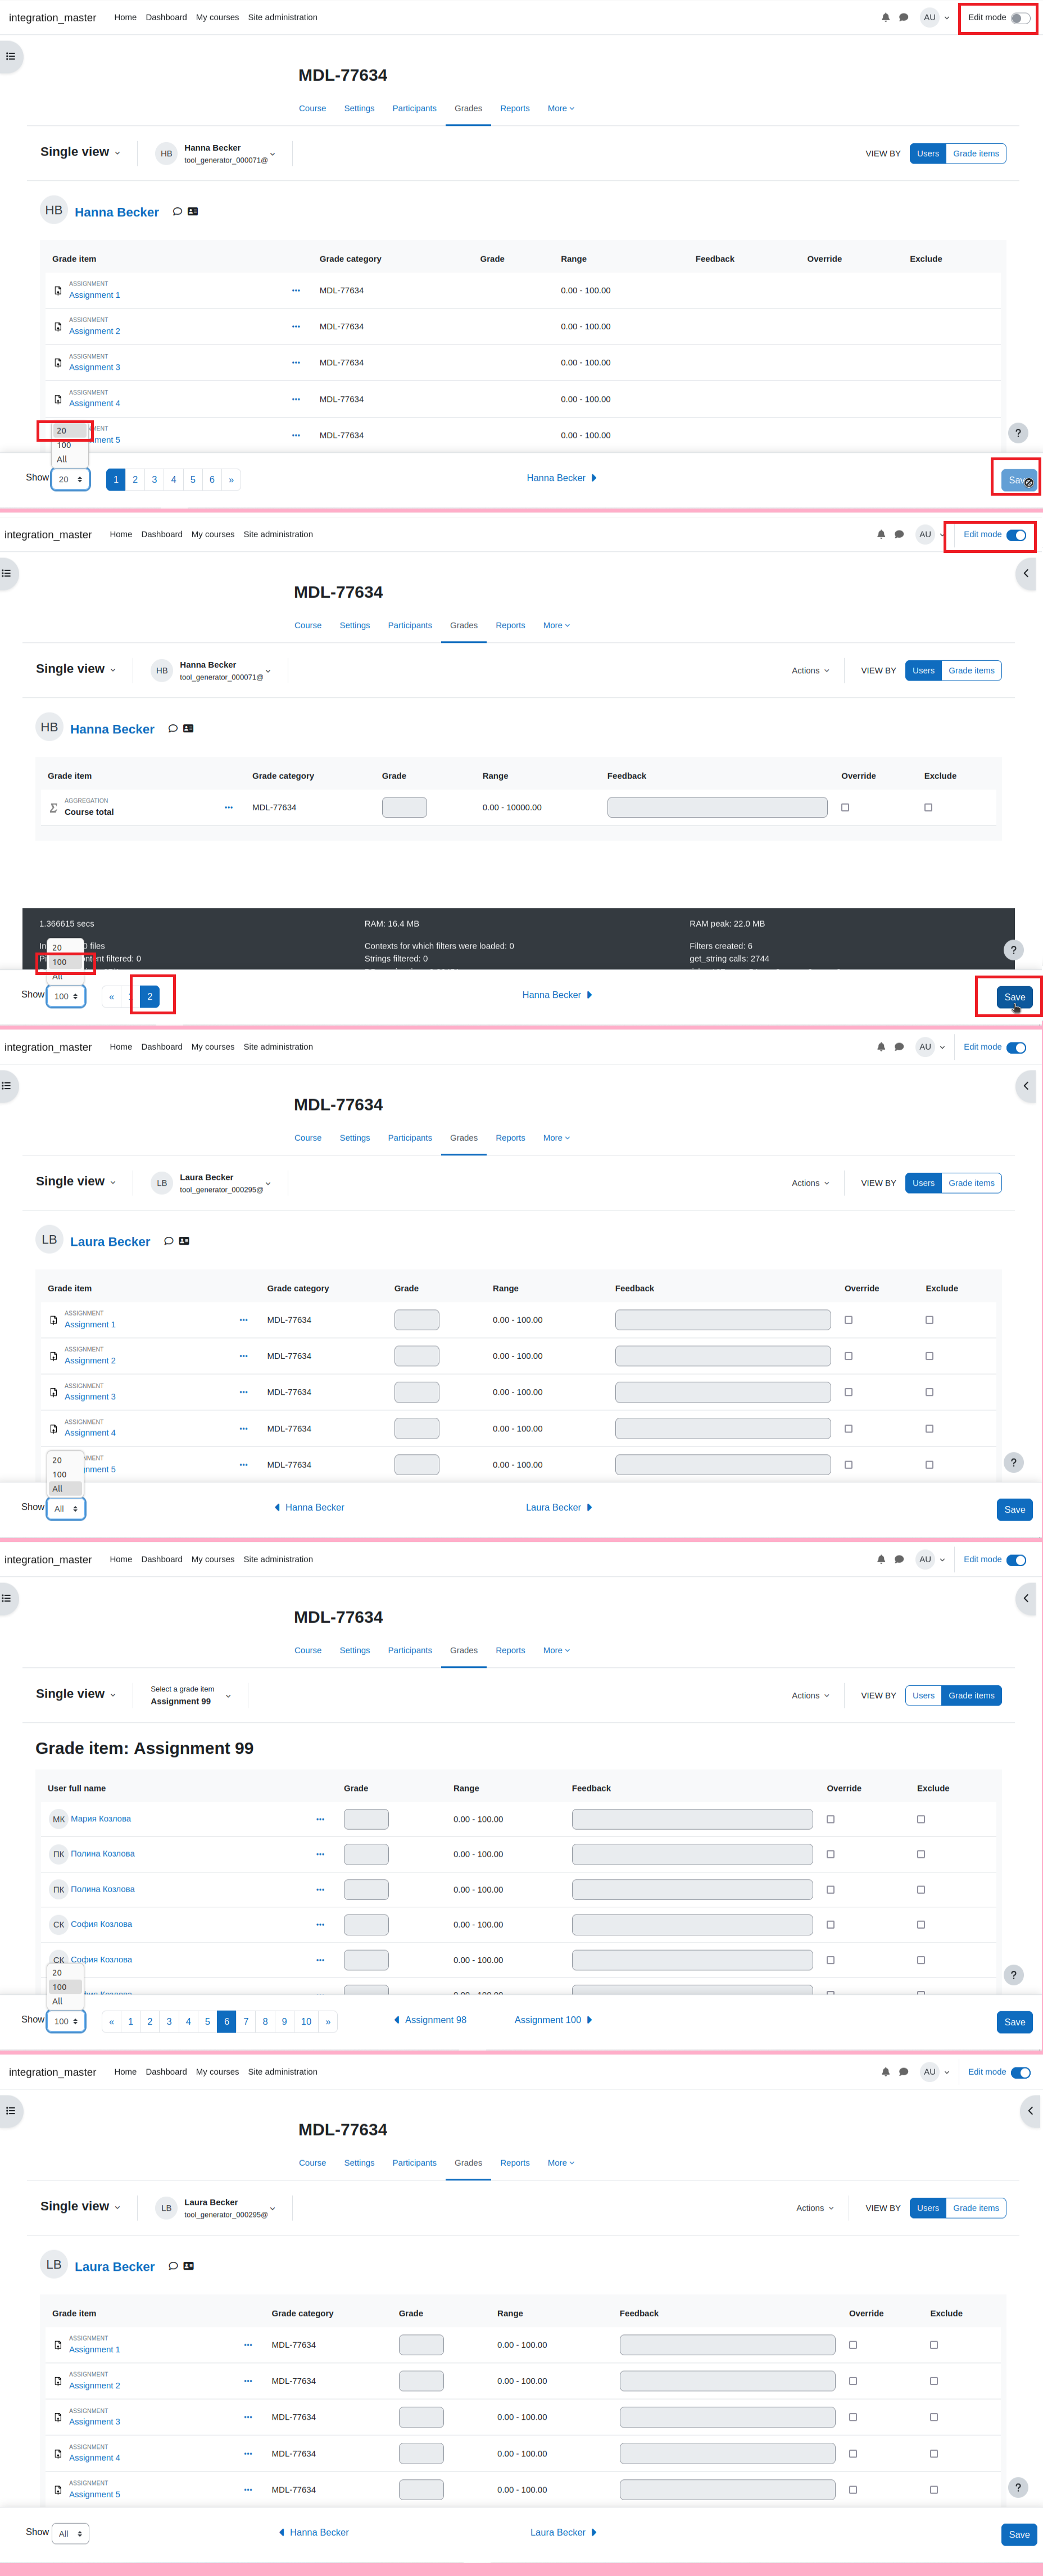Open Course tab on the Edit-mode-off page

pos(312,108)
